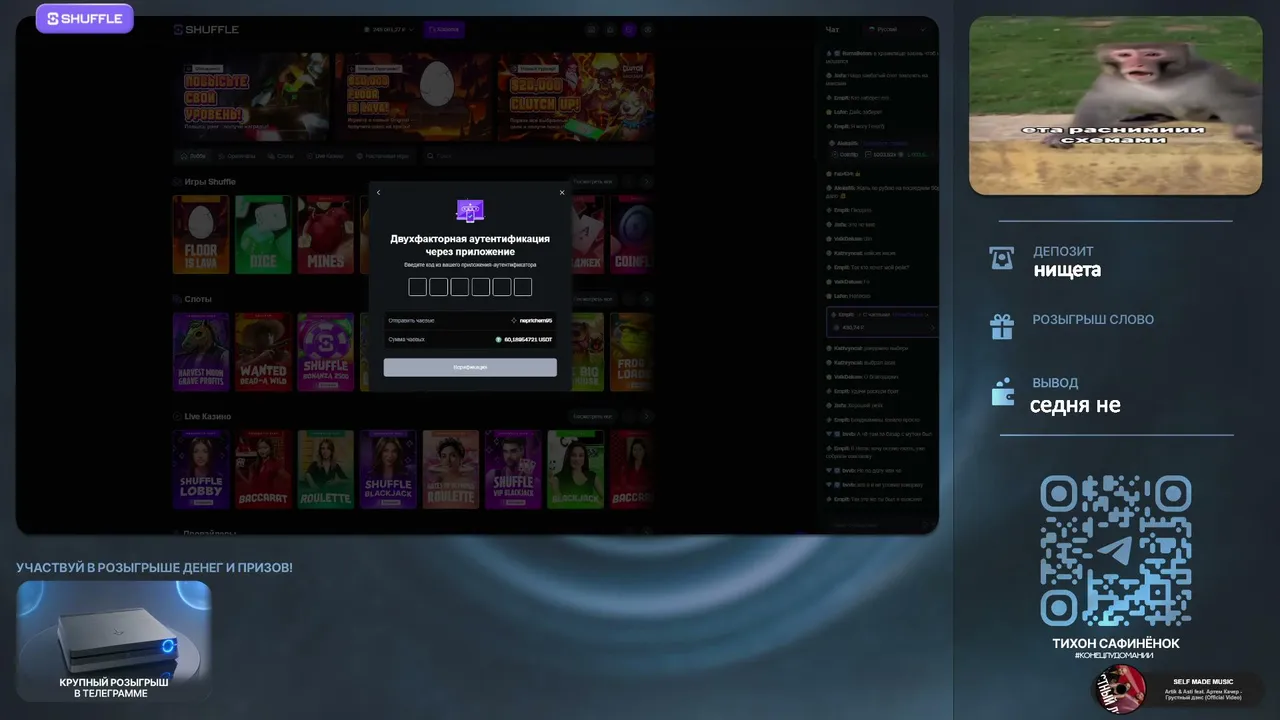Open the Shuffle Blackjack live tile
Image resolution: width=1280 pixels, height=720 pixels.
388,469
